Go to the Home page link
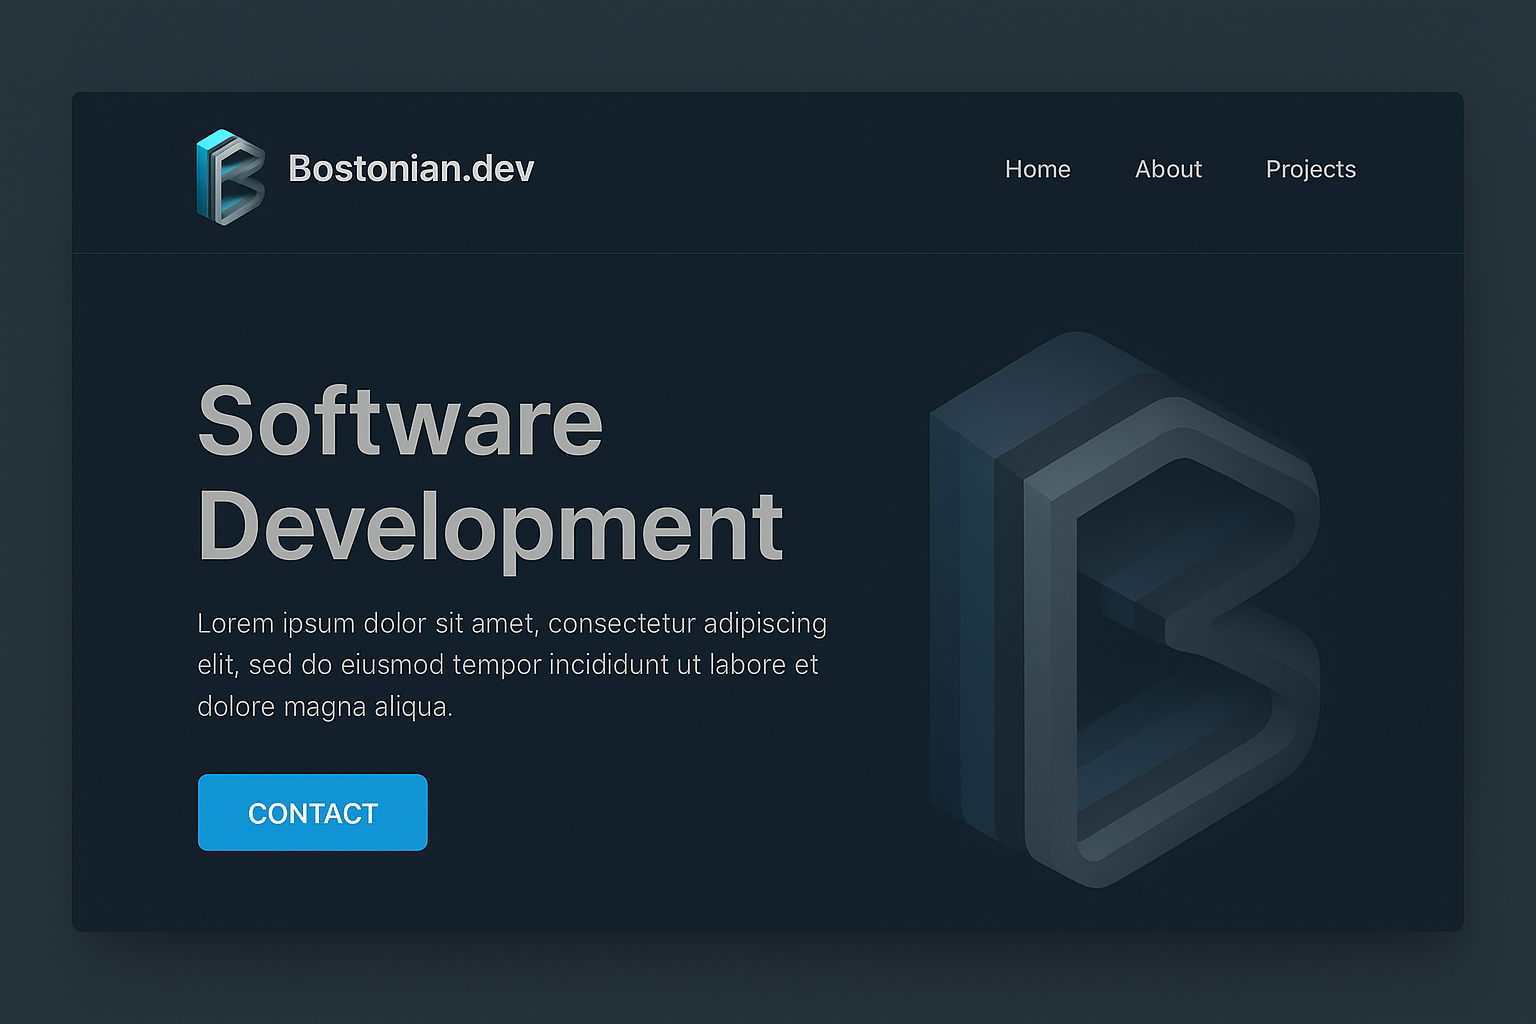The height and width of the screenshot is (1024, 1536). coord(1037,170)
